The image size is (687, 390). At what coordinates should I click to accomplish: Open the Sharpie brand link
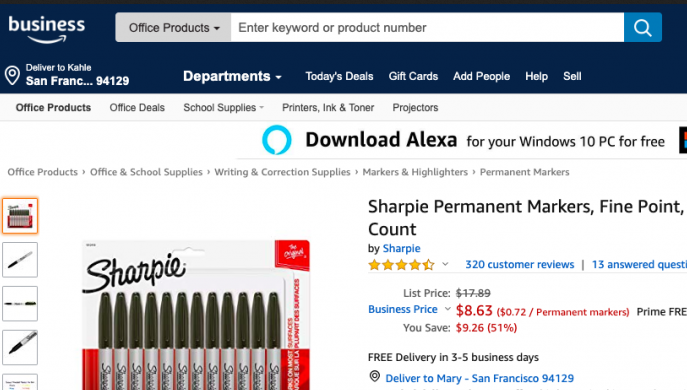(x=401, y=248)
